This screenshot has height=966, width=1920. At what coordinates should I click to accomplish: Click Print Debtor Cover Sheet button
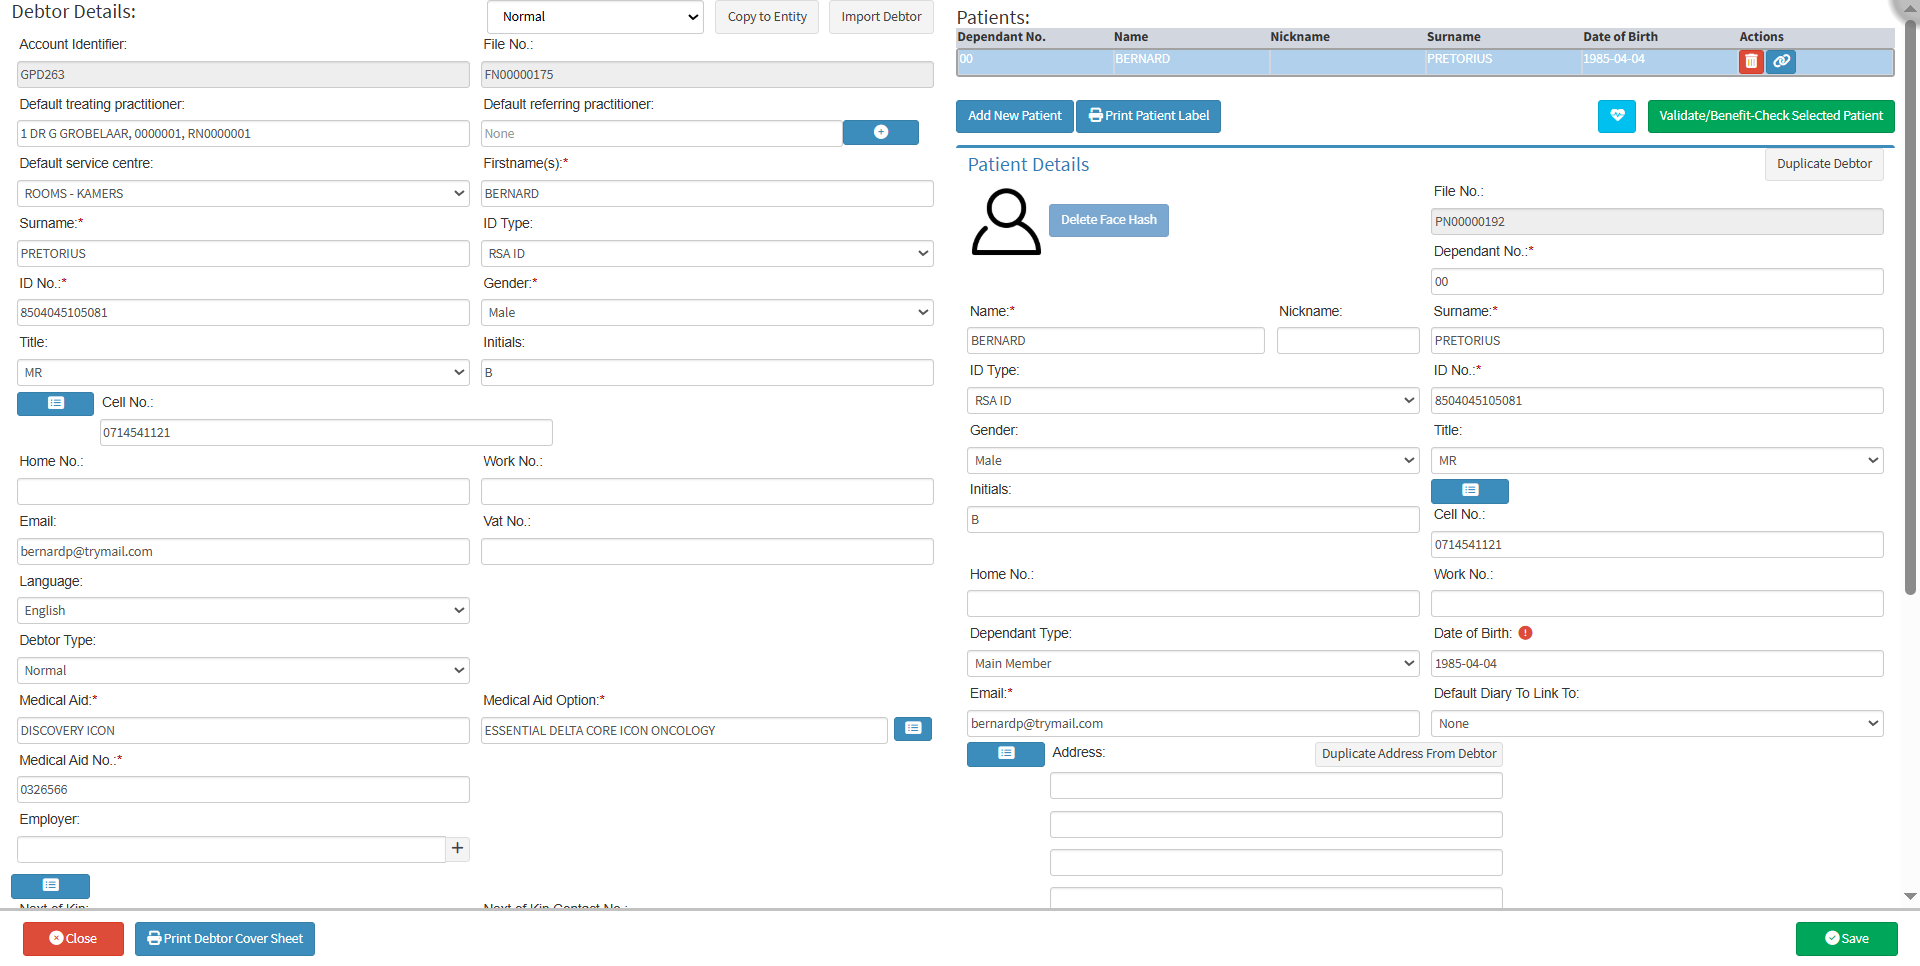[225, 939]
